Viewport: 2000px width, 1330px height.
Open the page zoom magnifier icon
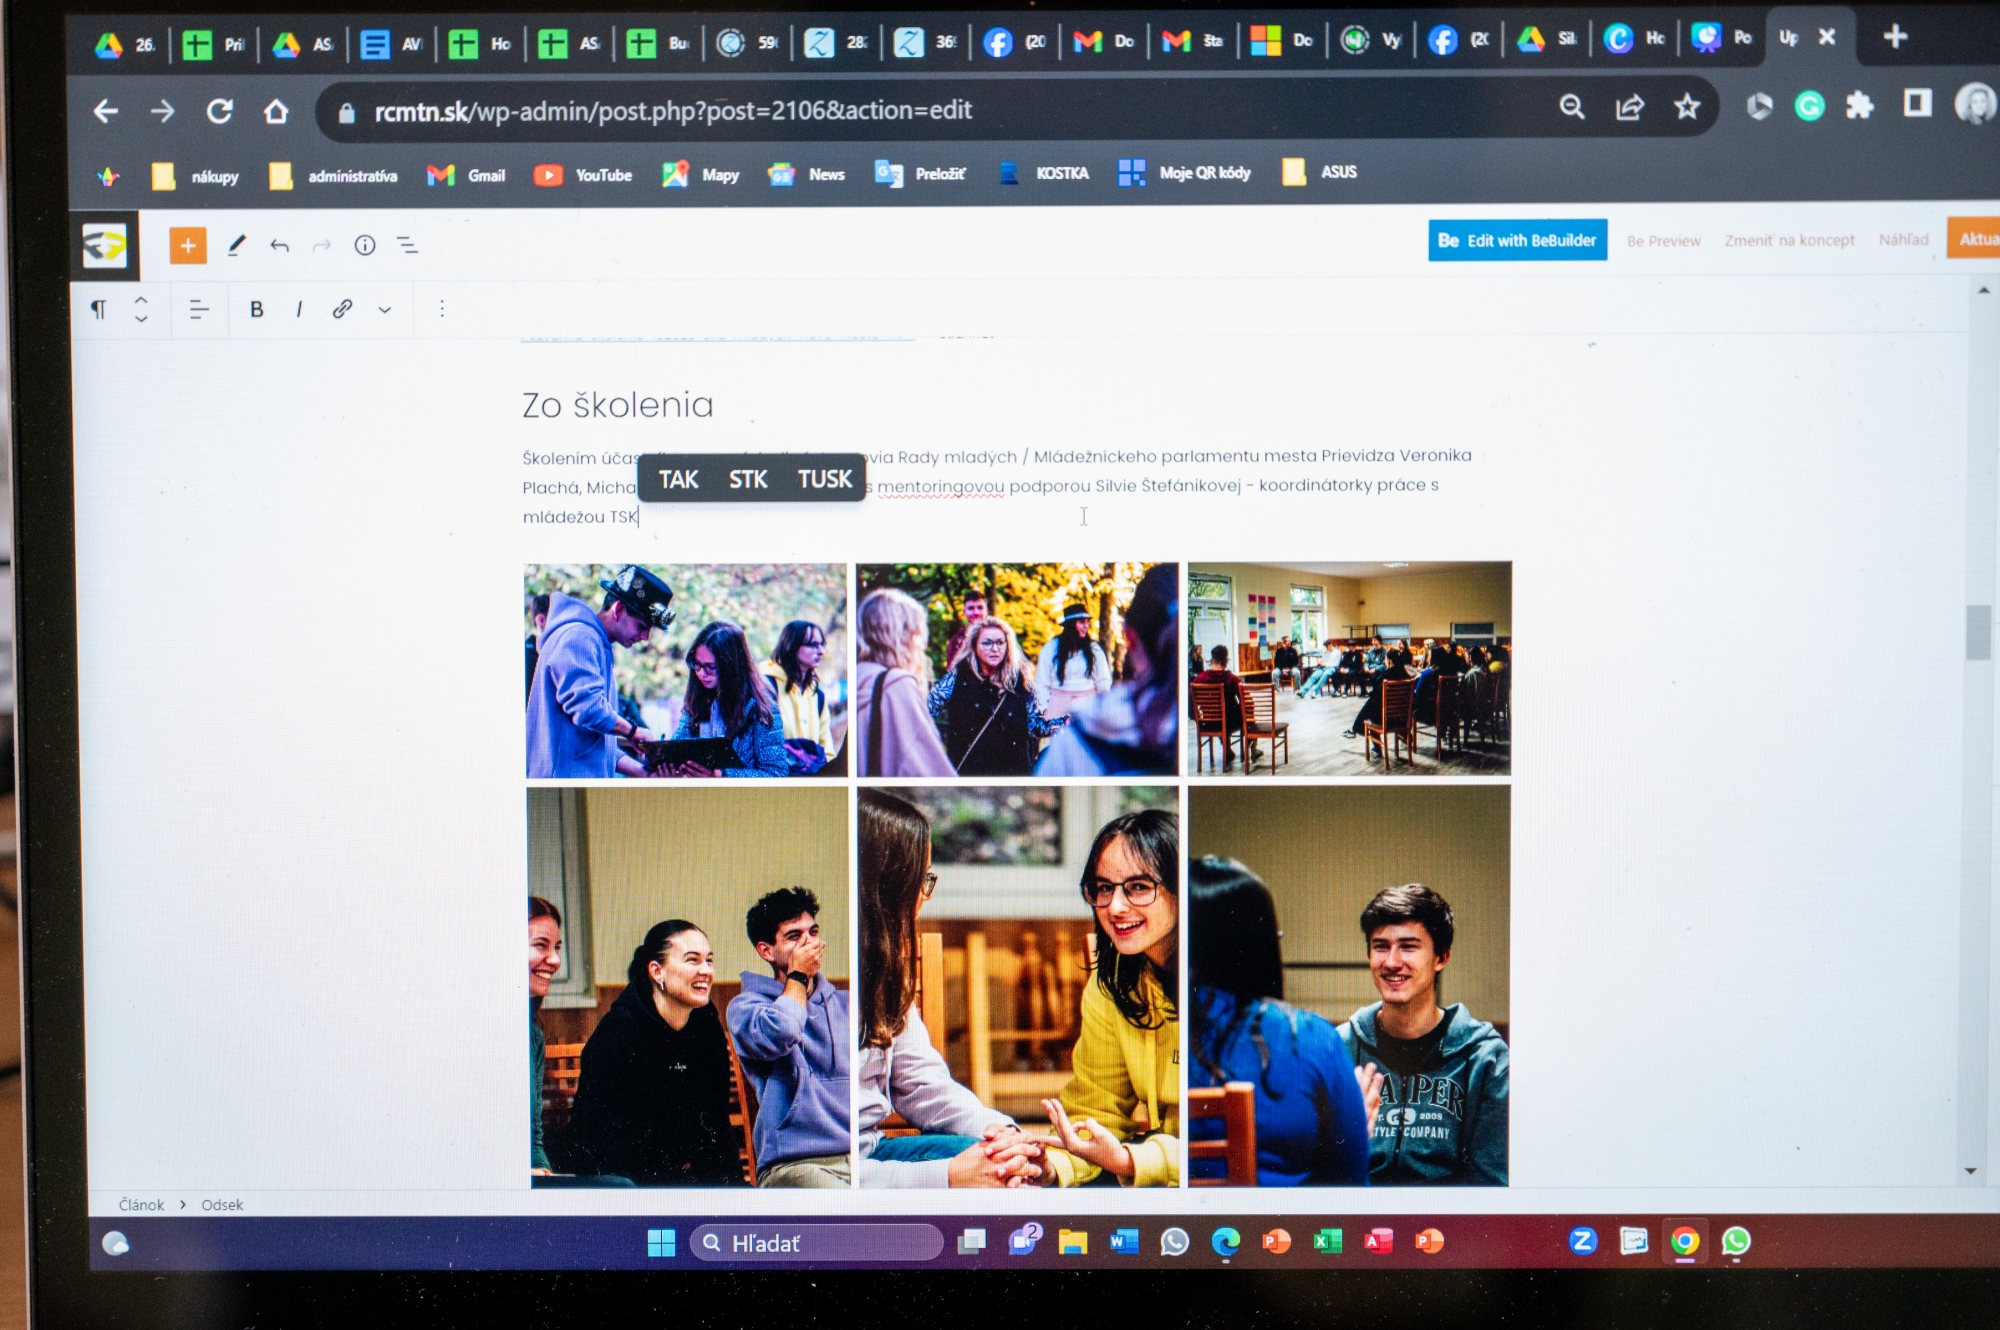(1572, 107)
